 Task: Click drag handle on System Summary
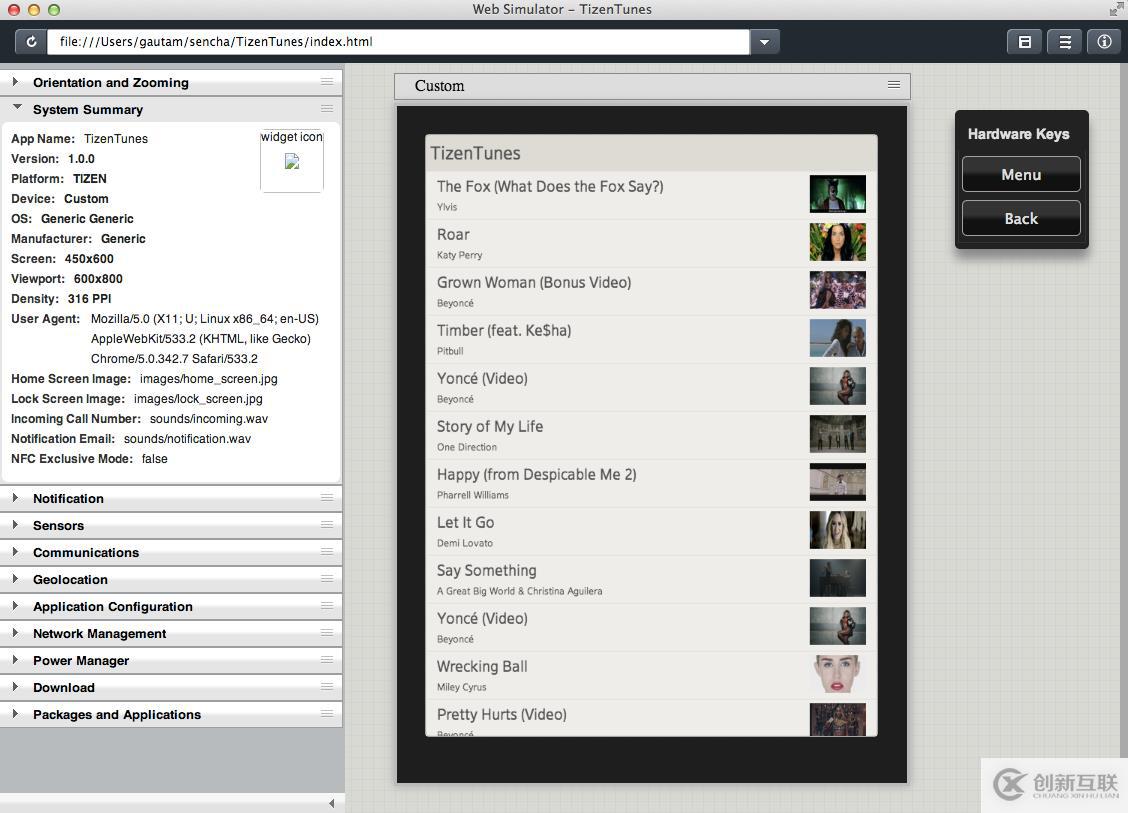click(x=327, y=109)
